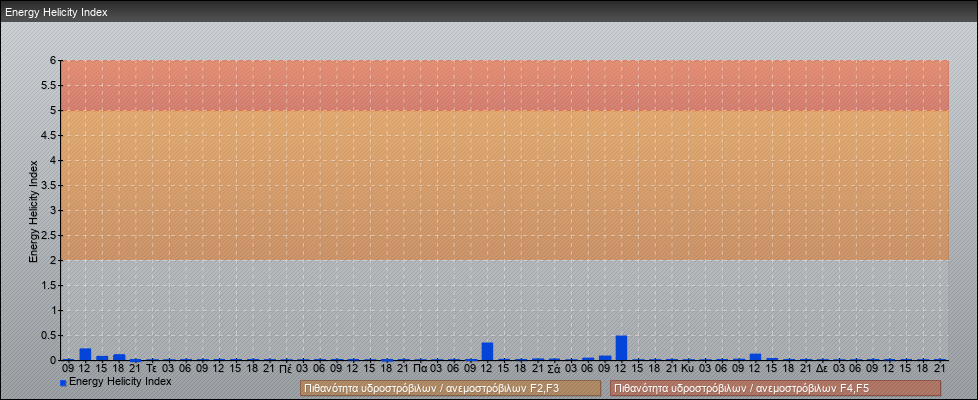Toggle the Energy Helicity Index legend label
This screenshot has height=400, width=978.
pyautogui.click(x=120, y=381)
